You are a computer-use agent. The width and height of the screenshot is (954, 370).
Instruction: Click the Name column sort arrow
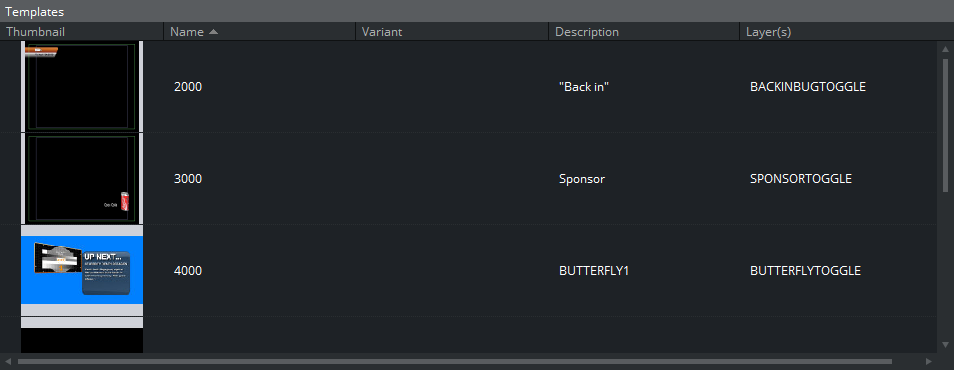coord(213,32)
